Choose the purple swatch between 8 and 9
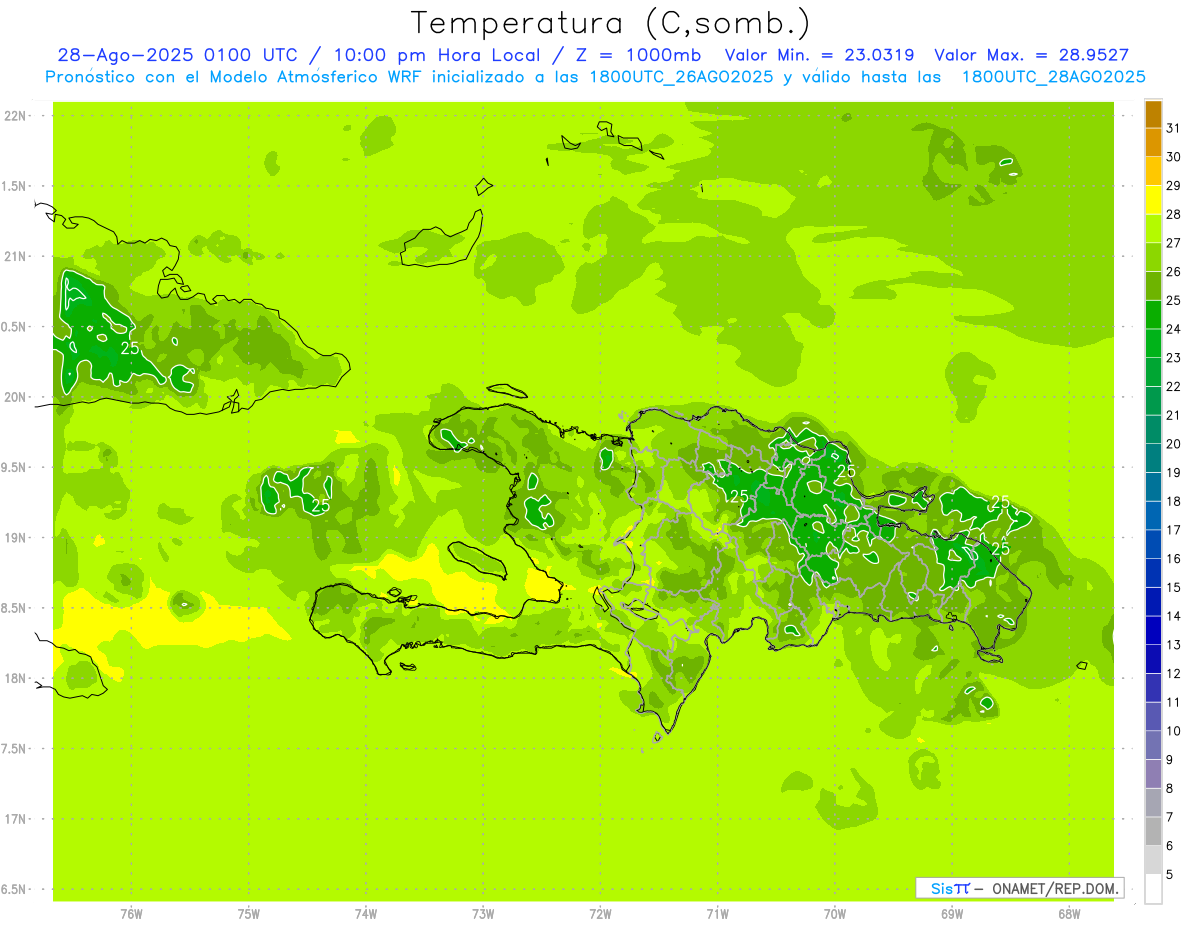Viewport: 1200px width, 927px height. click(x=1153, y=774)
